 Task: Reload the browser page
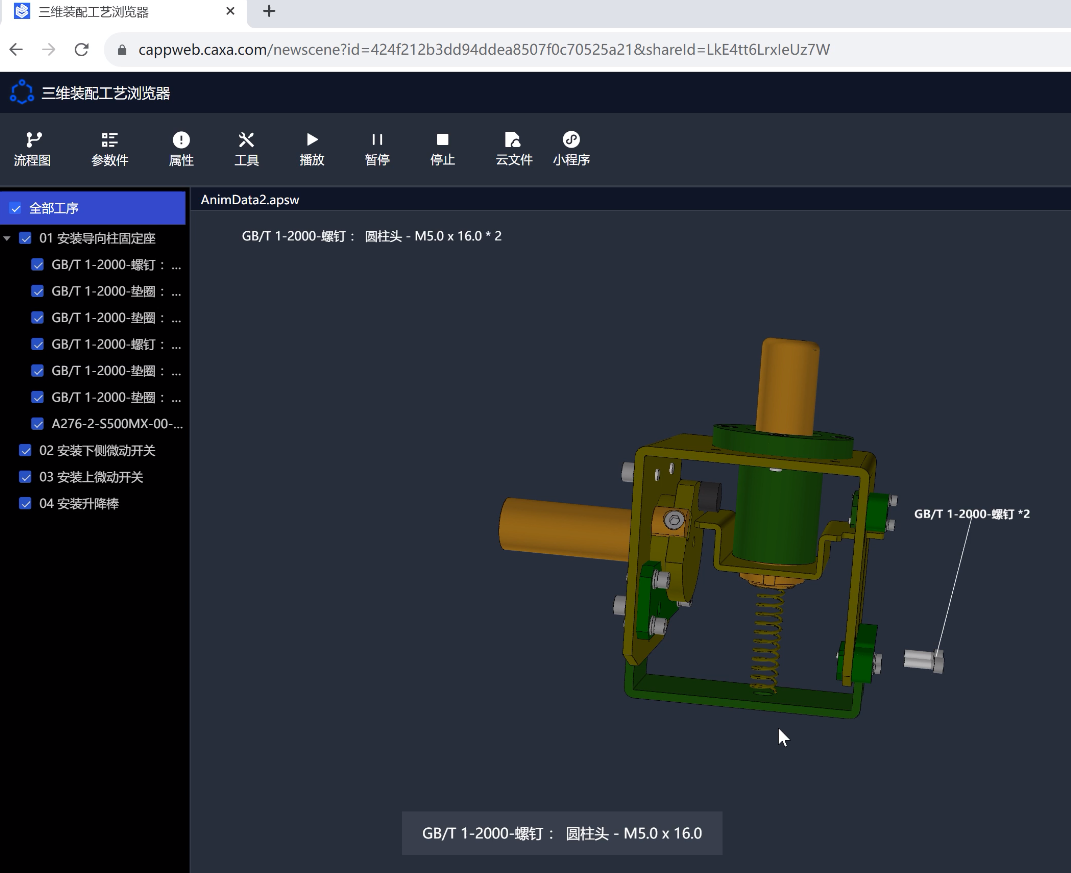click(x=82, y=49)
